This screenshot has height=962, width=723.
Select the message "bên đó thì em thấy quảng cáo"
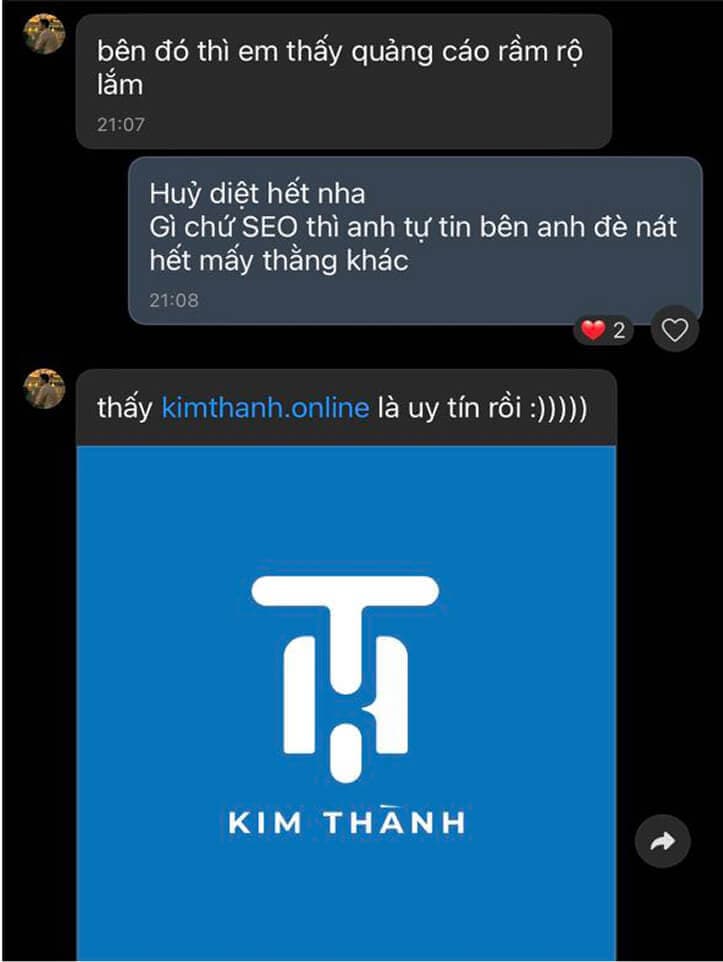pyautogui.click(x=344, y=81)
